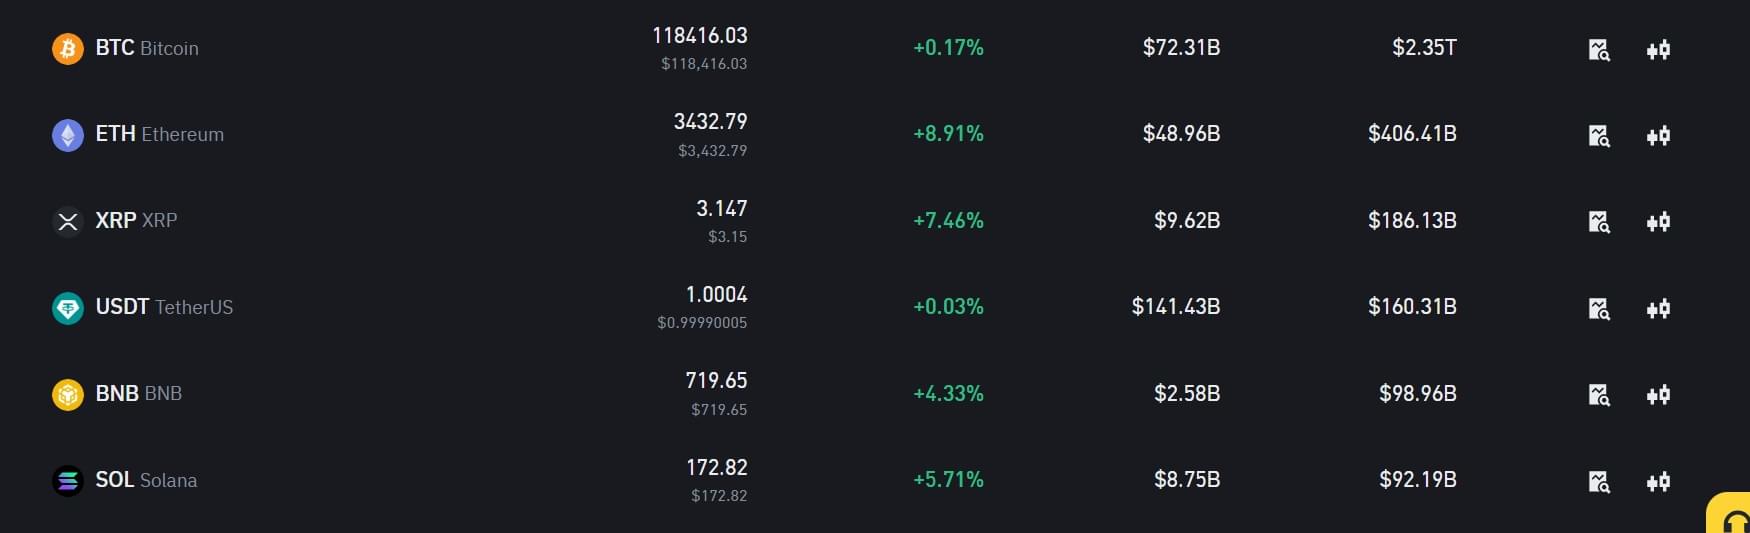Open trade candlestick icon for USDT
The height and width of the screenshot is (533, 1750).
1658,308
